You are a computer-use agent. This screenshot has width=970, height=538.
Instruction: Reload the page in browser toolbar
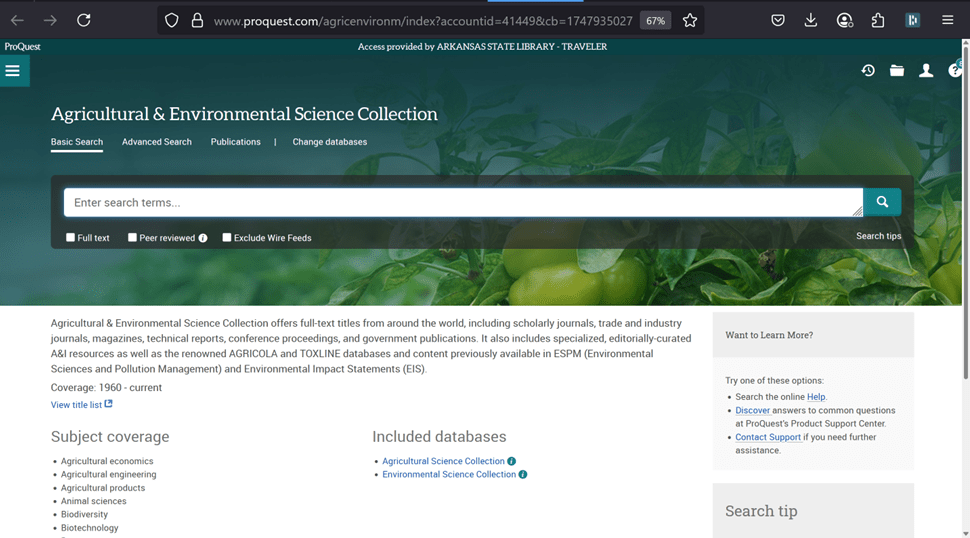point(84,20)
